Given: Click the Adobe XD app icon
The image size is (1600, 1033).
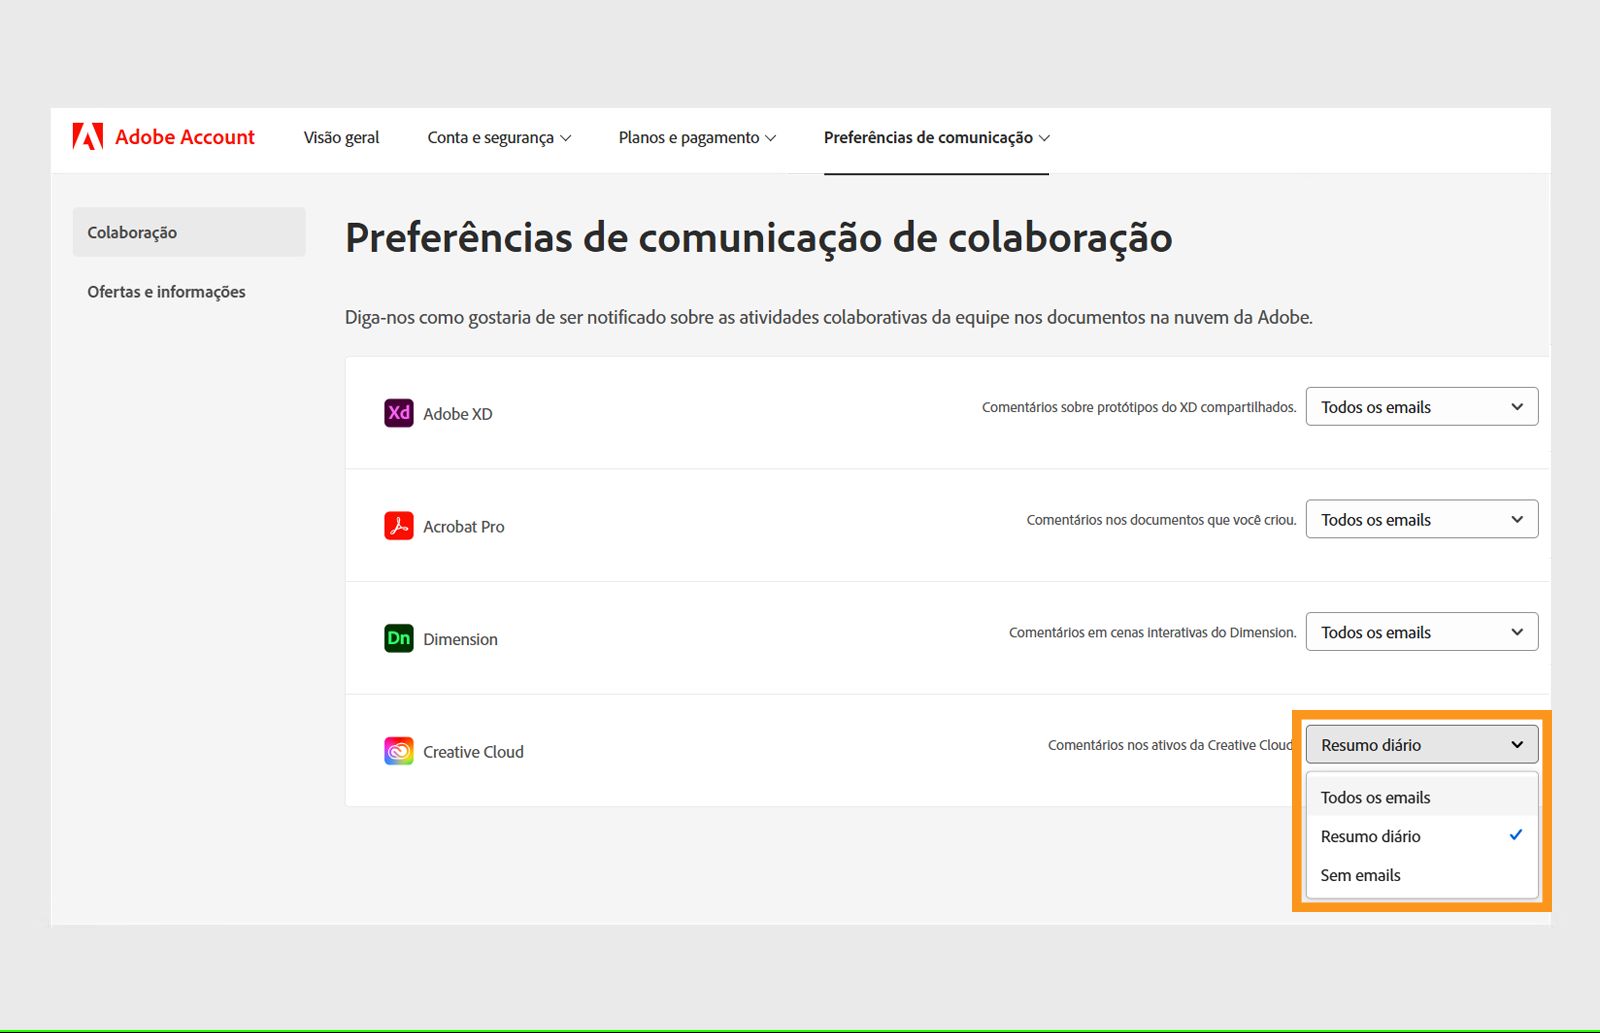Looking at the screenshot, I should pyautogui.click(x=399, y=413).
